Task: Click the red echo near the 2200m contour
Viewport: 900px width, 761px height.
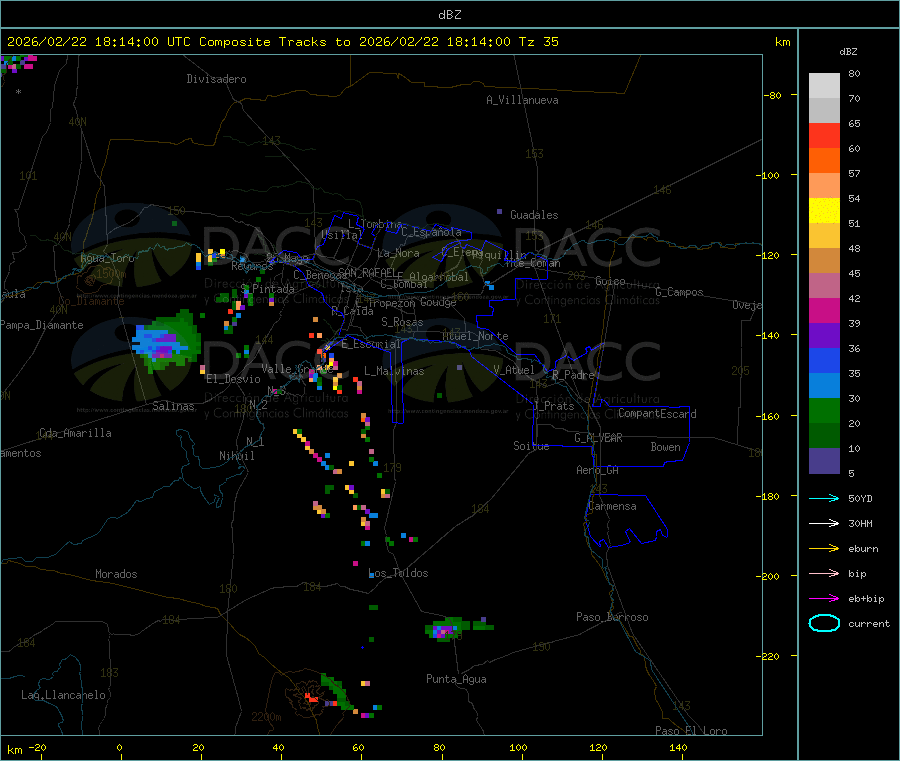Action: click(x=312, y=698)
